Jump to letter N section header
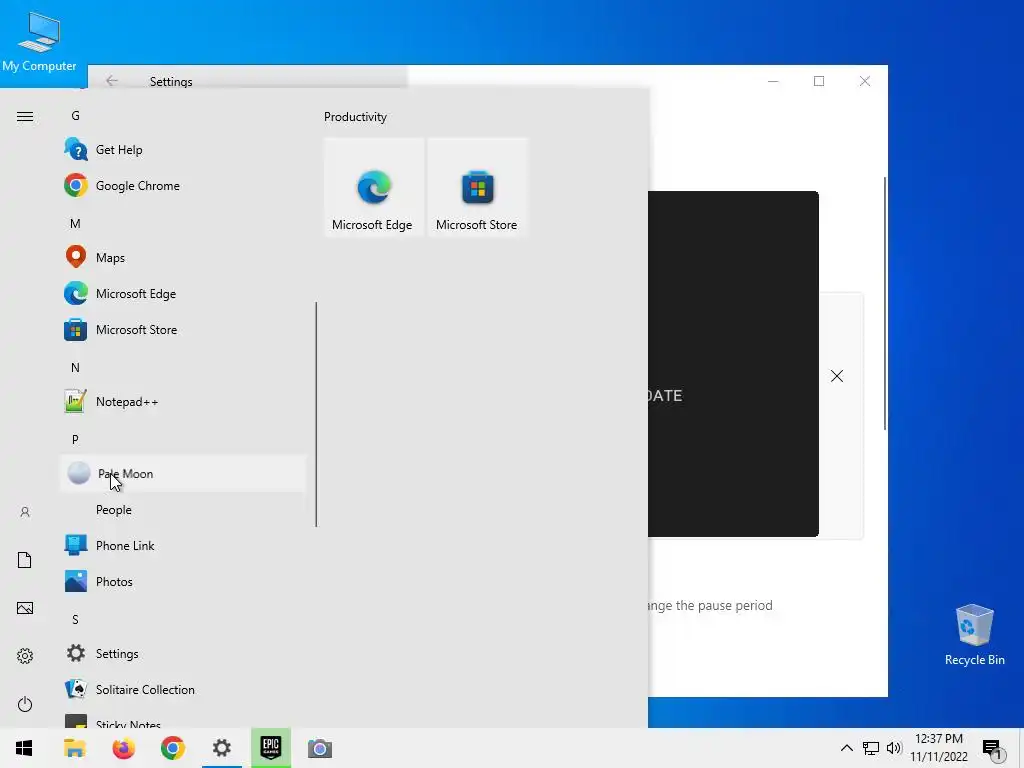The image size is (1024, 768). click(x=75, y=368)
